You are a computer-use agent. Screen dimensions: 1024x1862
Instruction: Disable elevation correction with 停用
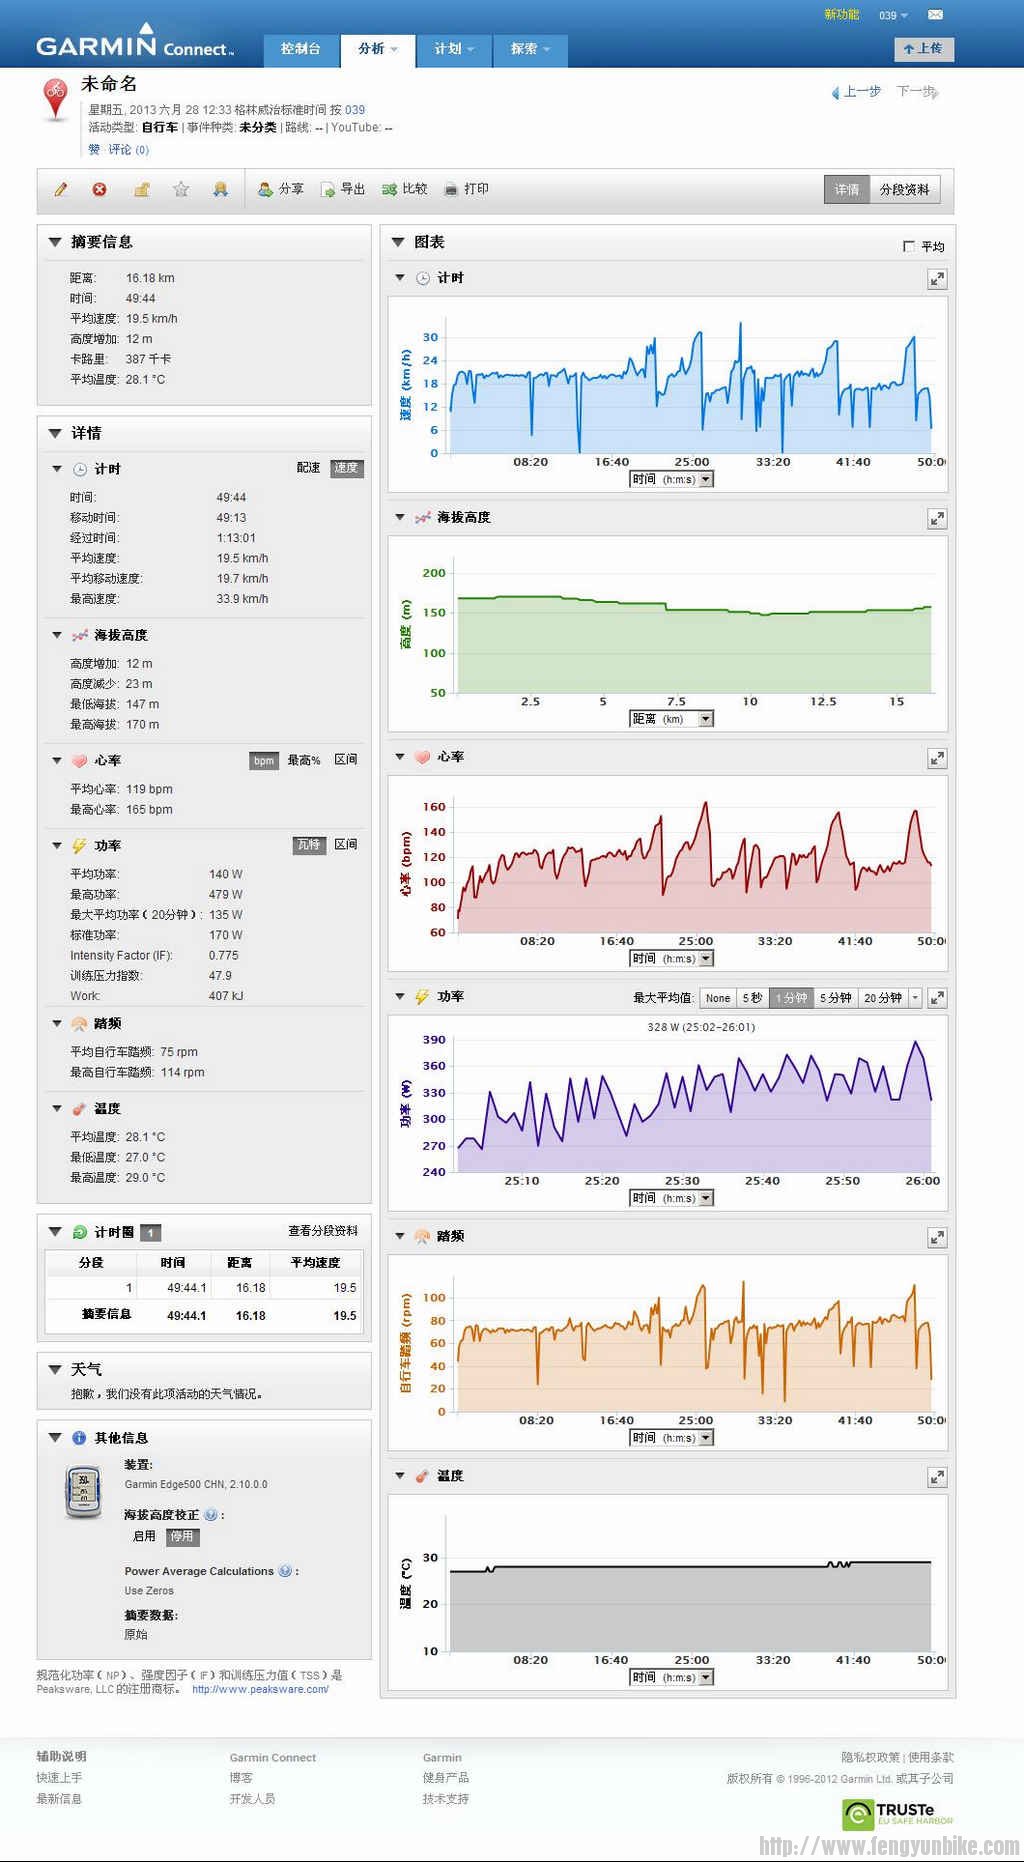(x=182, y=1537)
